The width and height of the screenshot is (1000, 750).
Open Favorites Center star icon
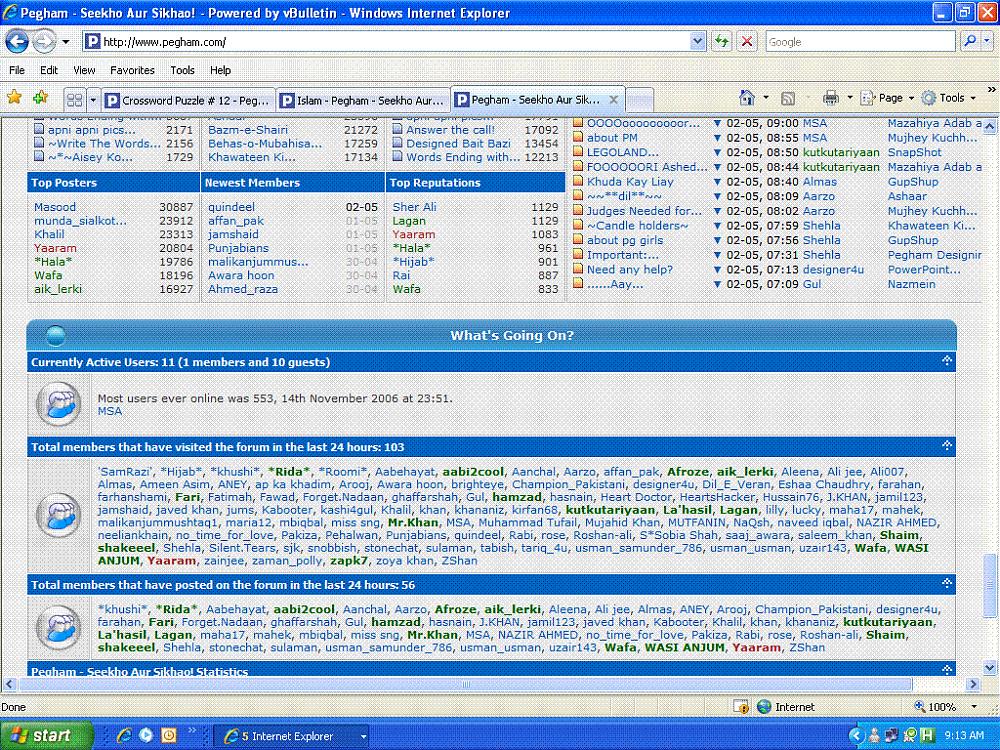pyautogui.click(x=14, y=98)
